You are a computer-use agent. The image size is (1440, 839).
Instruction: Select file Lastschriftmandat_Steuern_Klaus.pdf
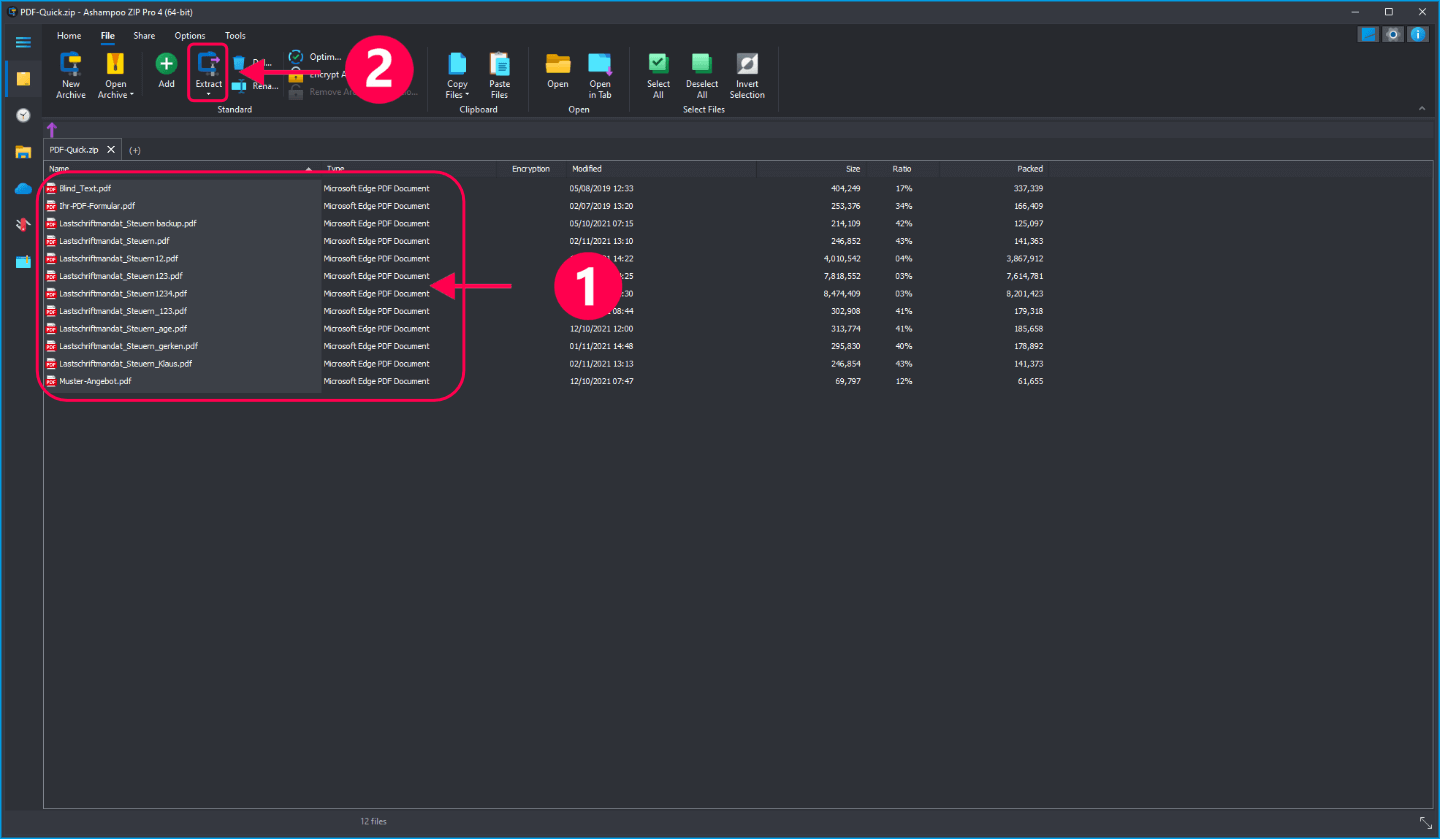click(x=126, y=363)
